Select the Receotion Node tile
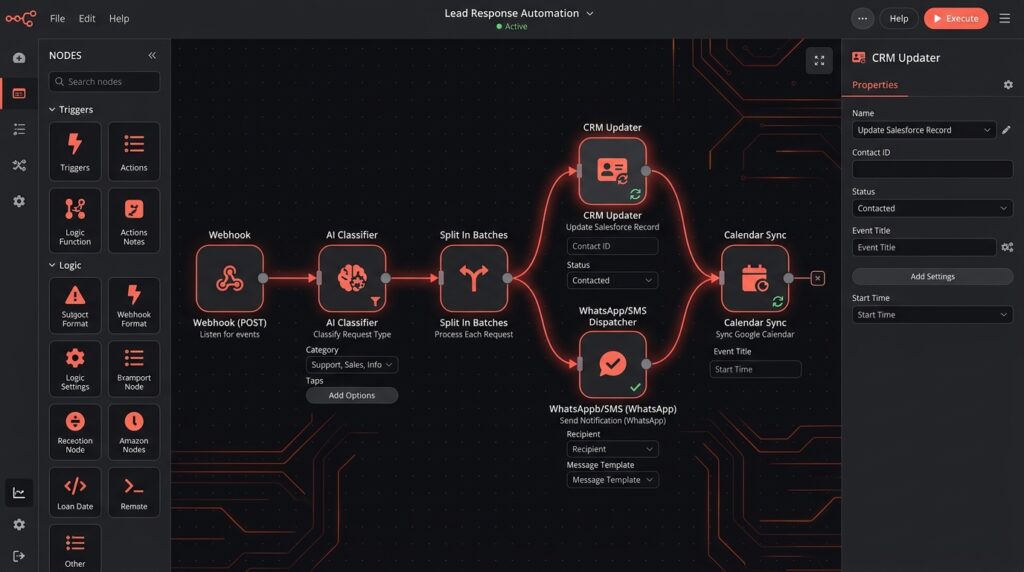The width and height of the screenshot is (1024, 572). point(75,432)
